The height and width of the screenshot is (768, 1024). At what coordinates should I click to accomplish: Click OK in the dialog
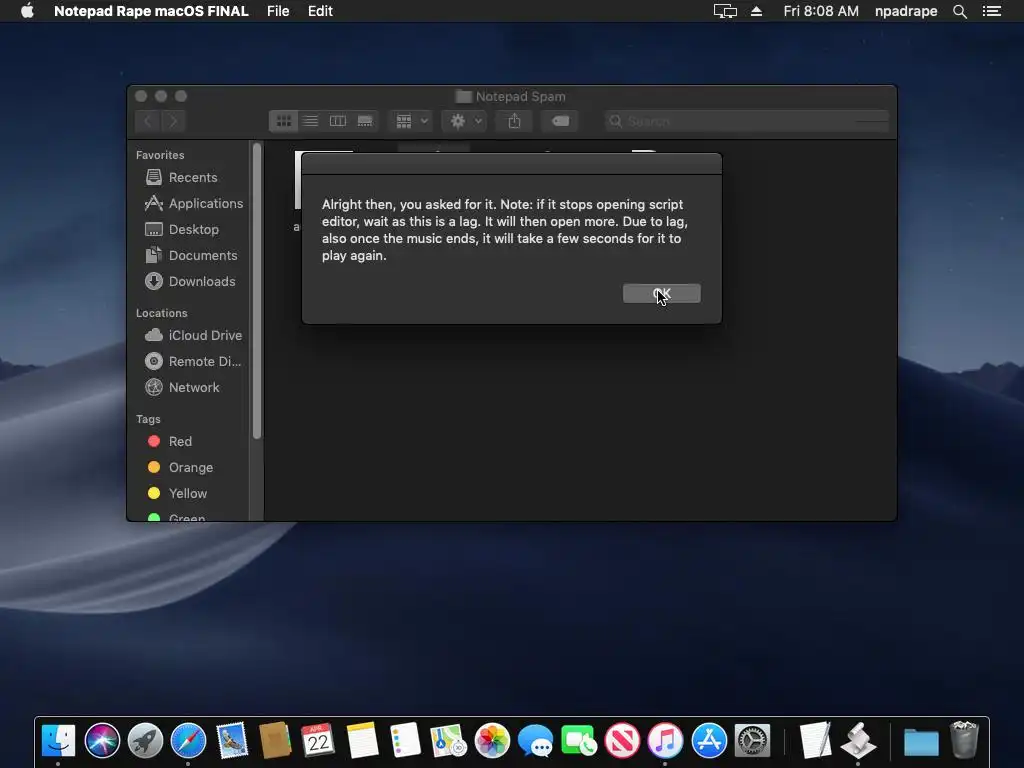(x=661, y=293)
